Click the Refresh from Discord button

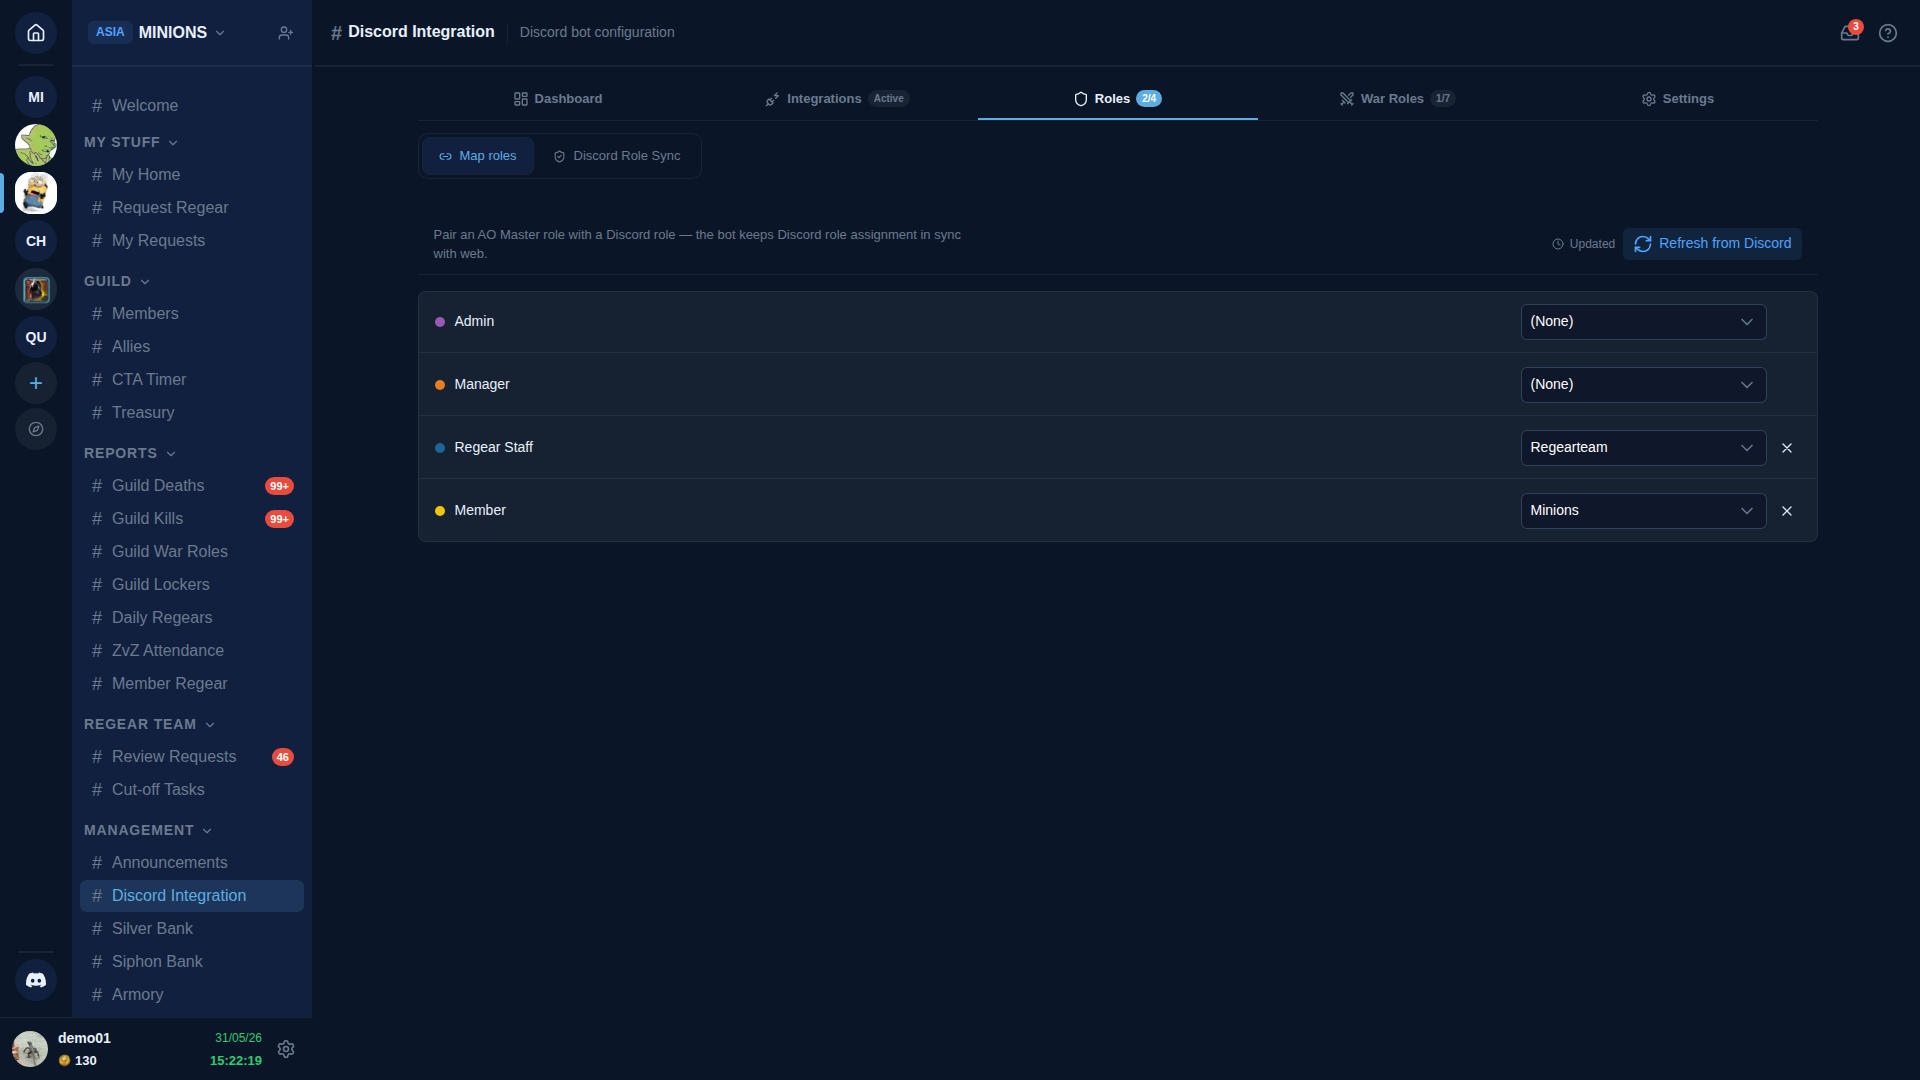tap(1712, 244)
